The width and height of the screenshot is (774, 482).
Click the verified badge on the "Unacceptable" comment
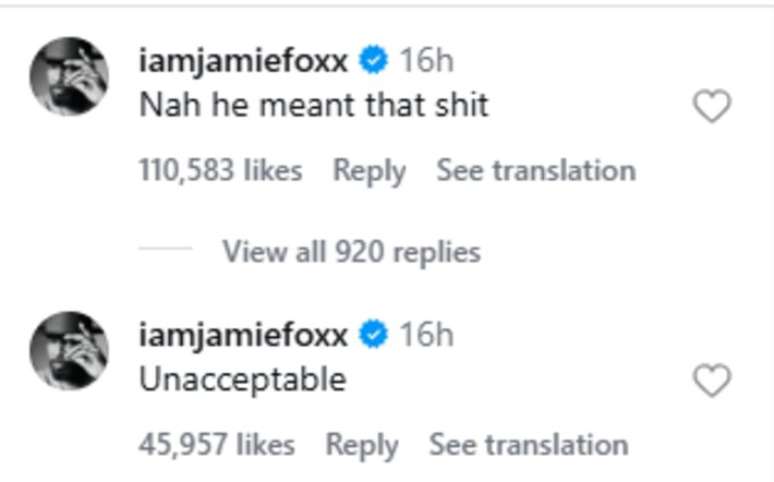tap(374, 335)
